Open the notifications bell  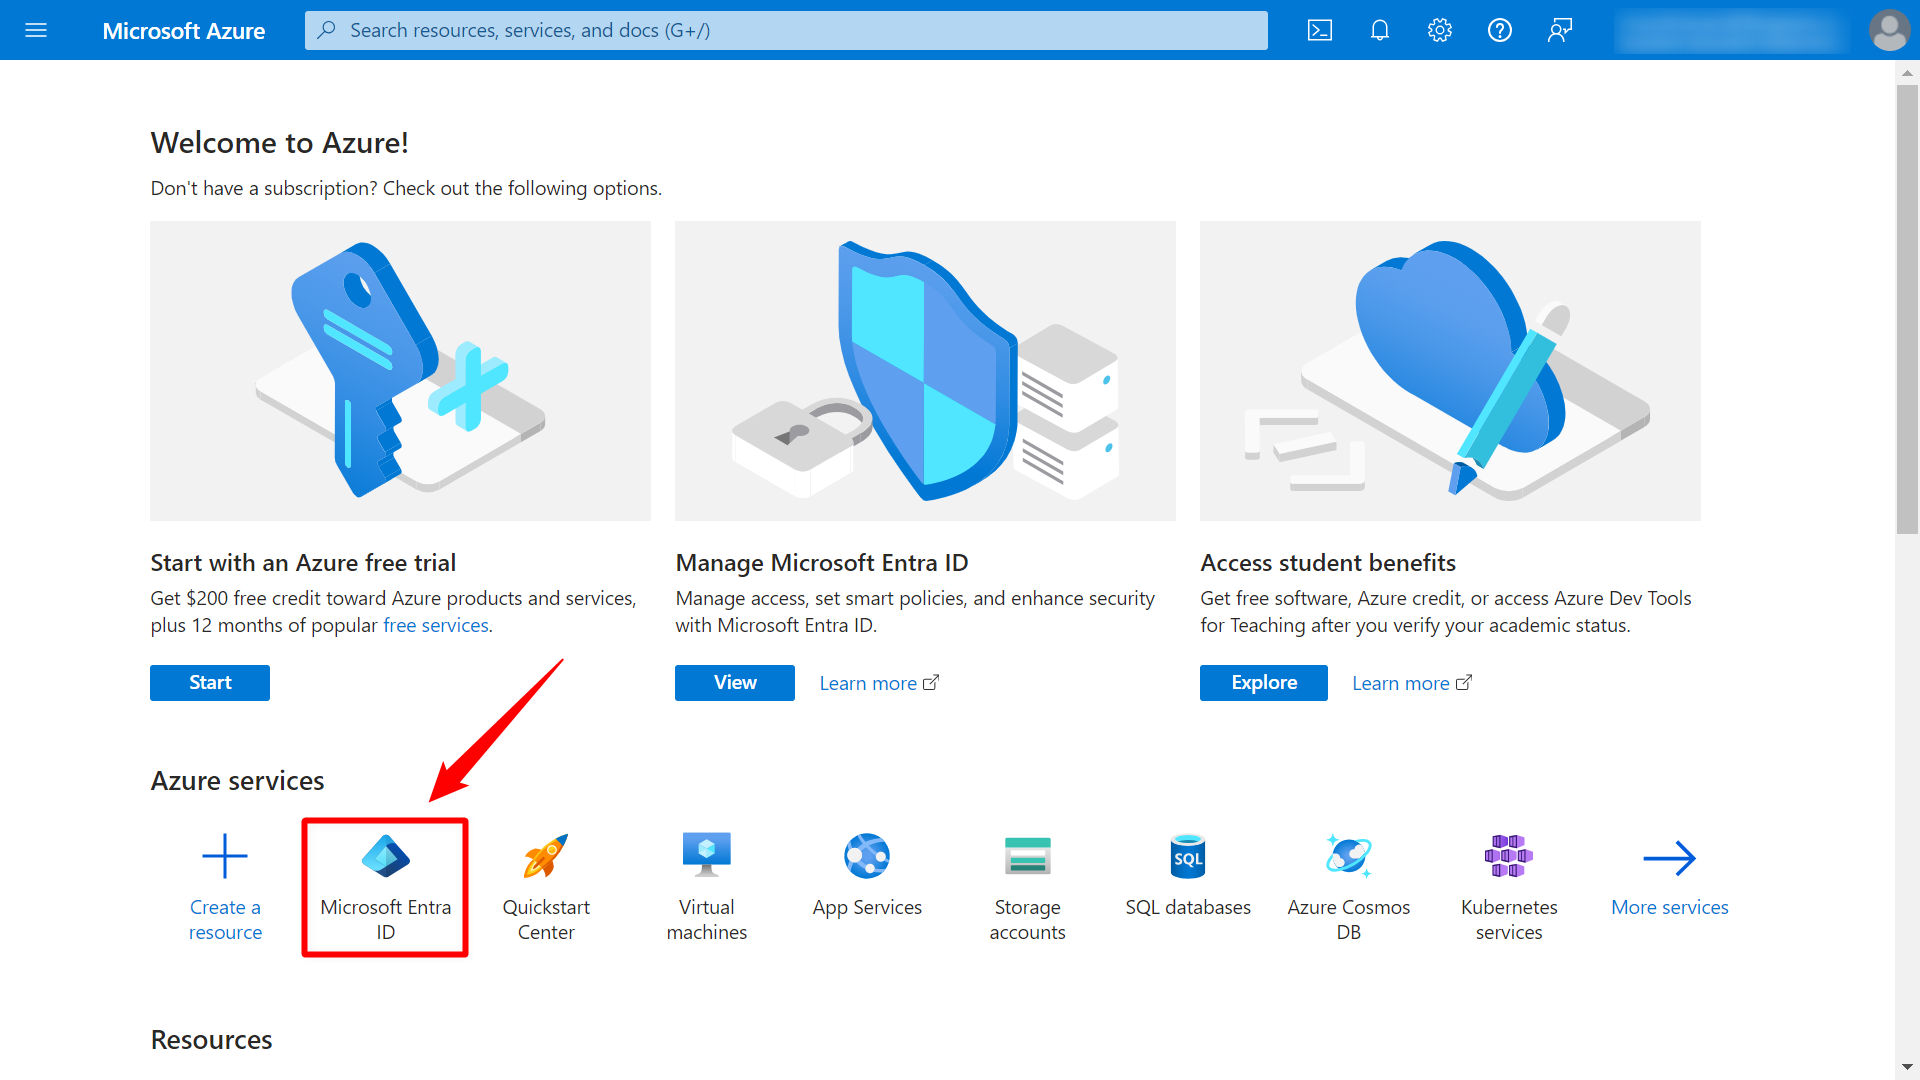[x=1380, y=30]
